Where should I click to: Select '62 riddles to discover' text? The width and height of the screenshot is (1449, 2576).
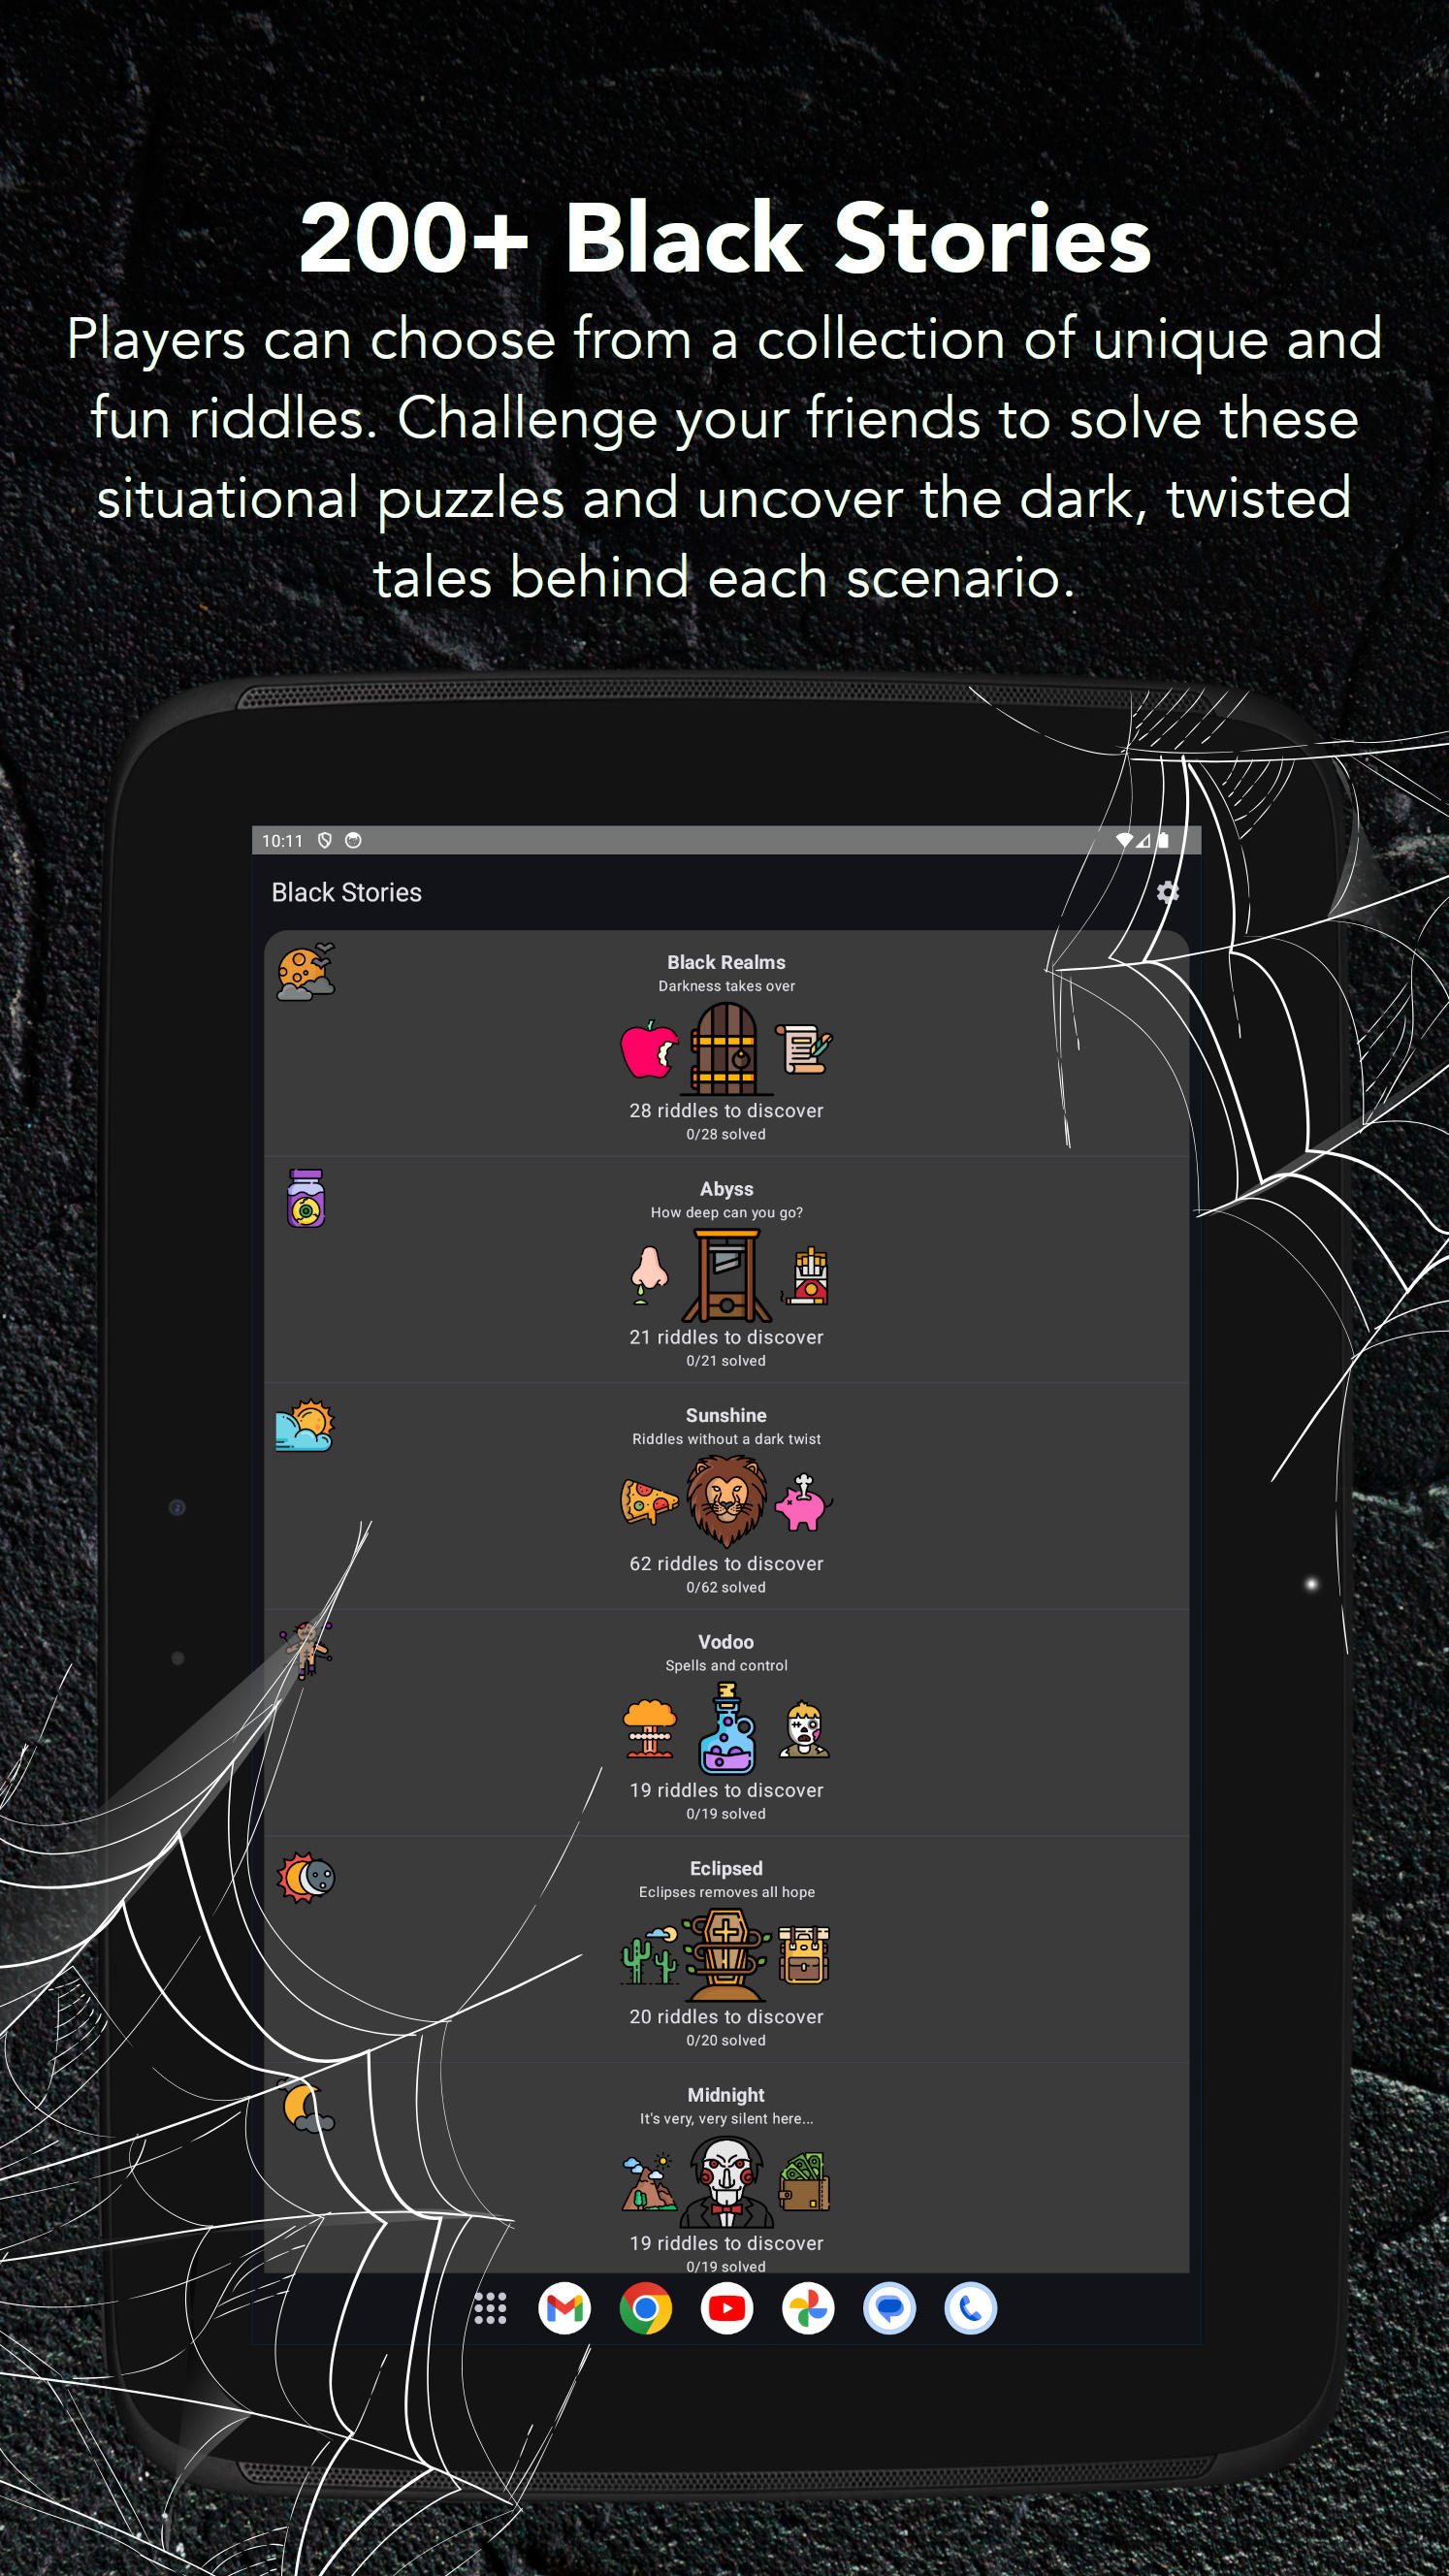[x=726, y=1563]
